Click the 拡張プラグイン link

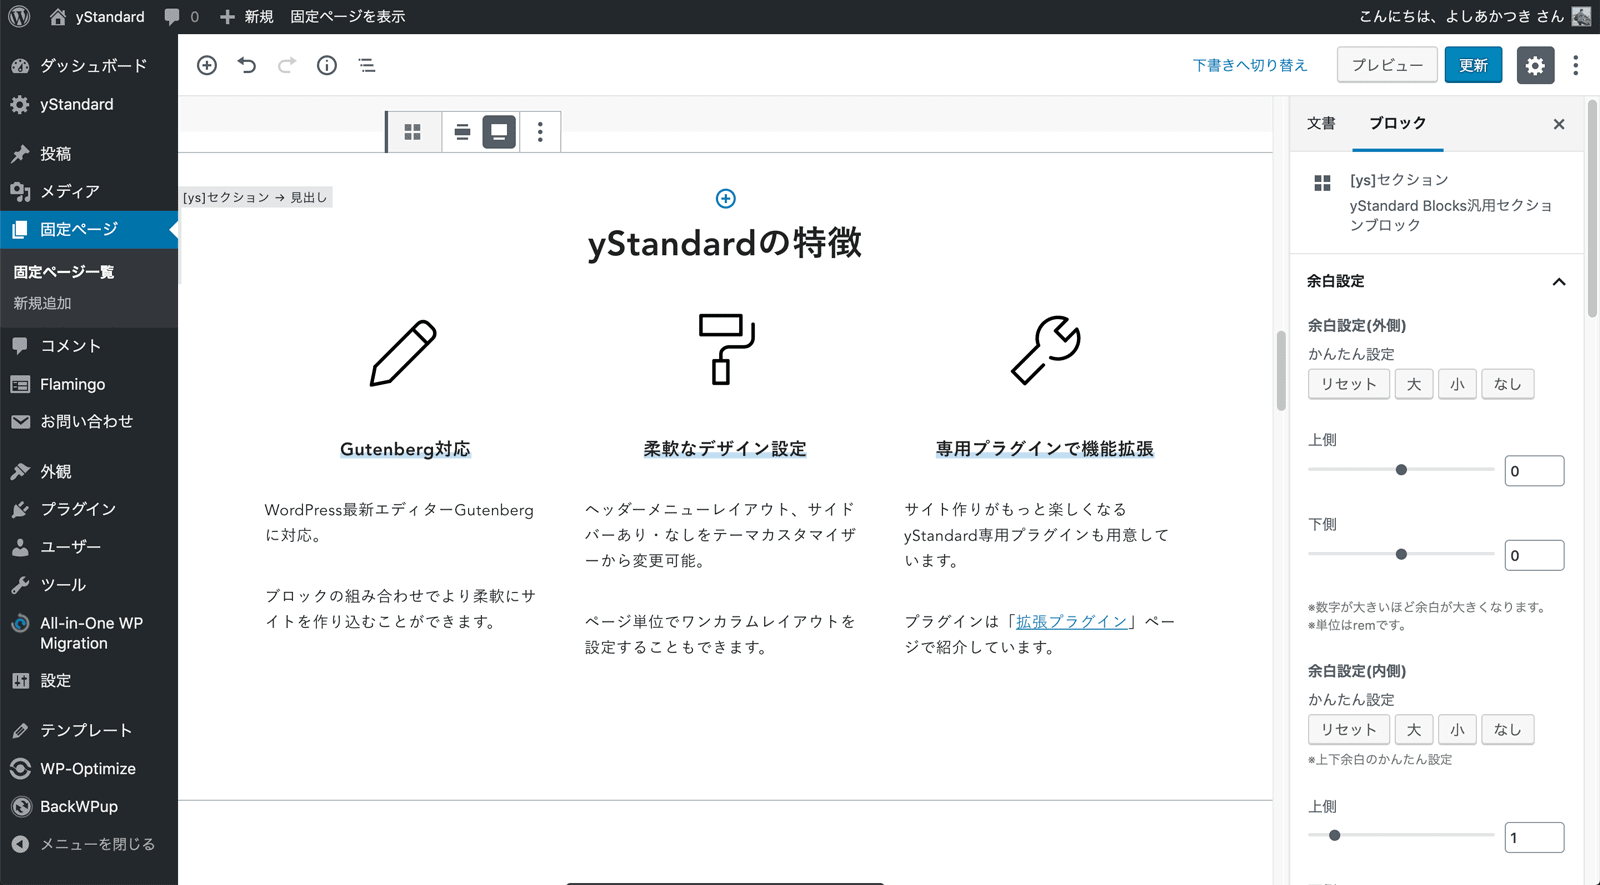pyautogui.click(x=1072, y=621)
